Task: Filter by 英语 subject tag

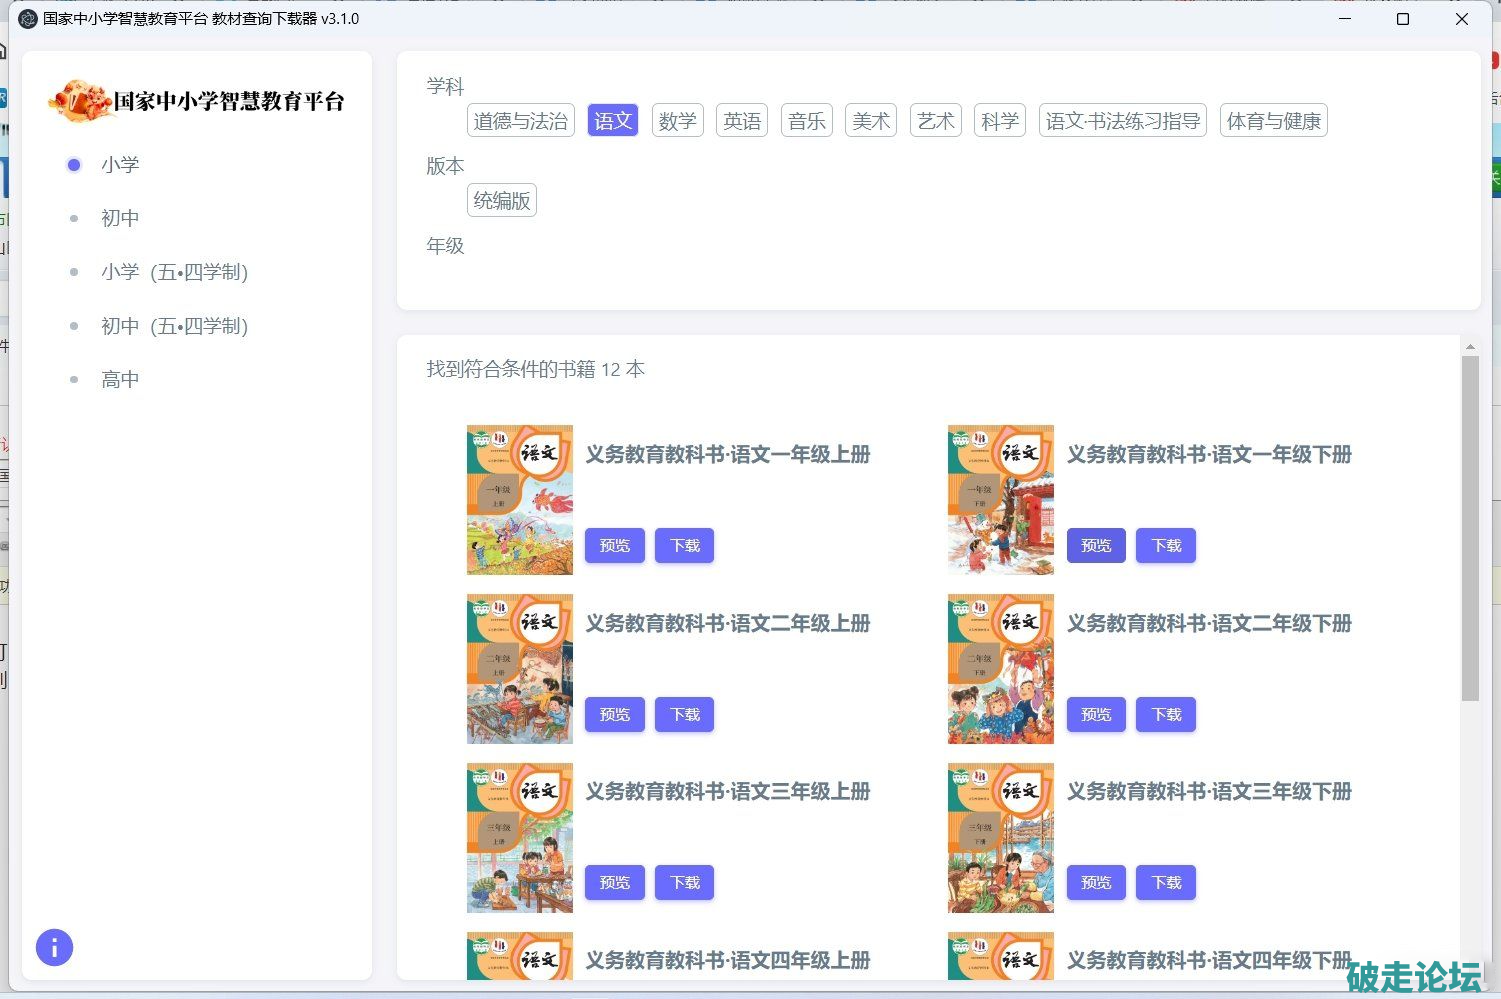Action: (742, 121)
